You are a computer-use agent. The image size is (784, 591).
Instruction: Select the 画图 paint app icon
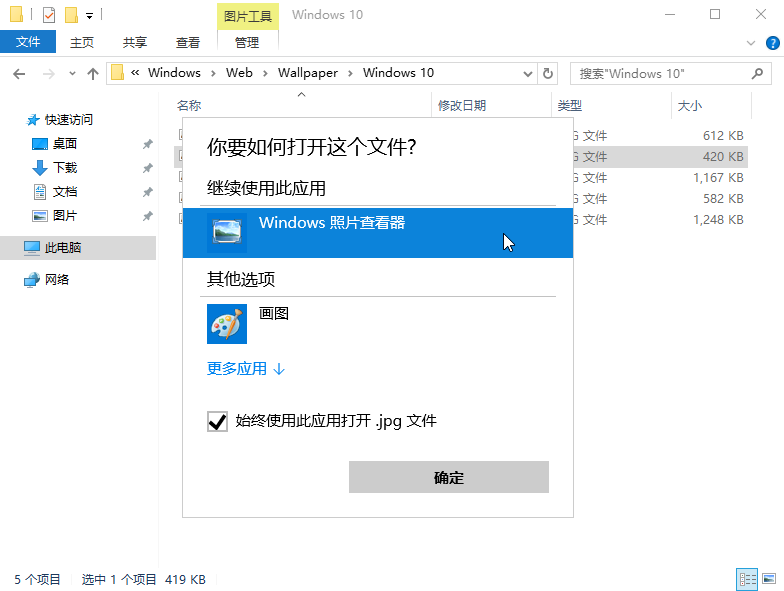[226, 324]
